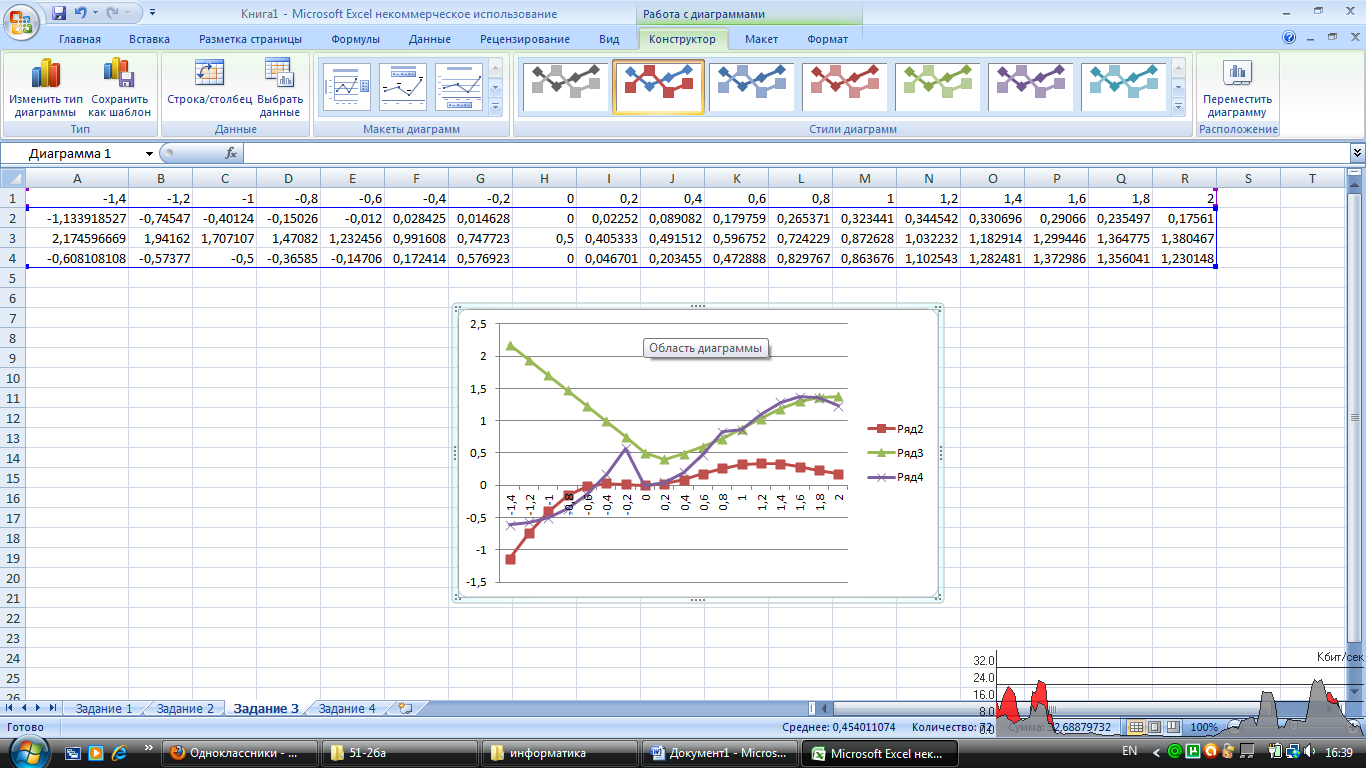Open Customize Quick Access Toolbar dropdown
Viewport: 1366px width, 768px height.
152,13
